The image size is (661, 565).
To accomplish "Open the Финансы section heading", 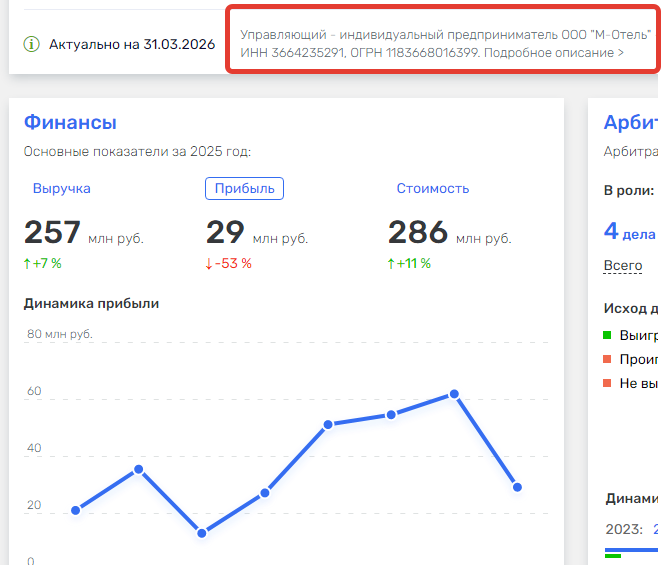I will [70, 122].
